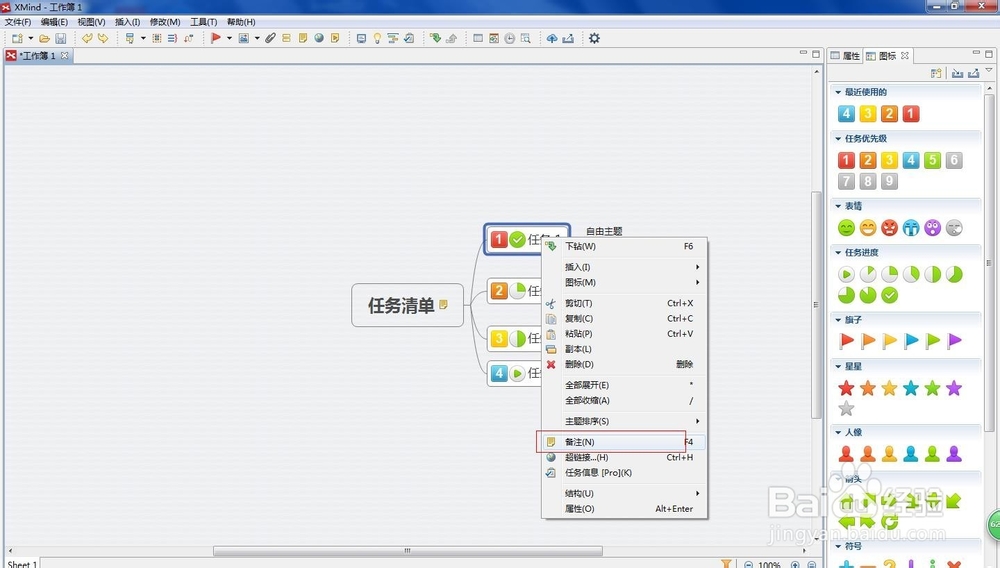Image resolution: width=1000 pixels, height=568 pixels.
Task: Collapse the 旗子 marker group
Action: point(838,320)
